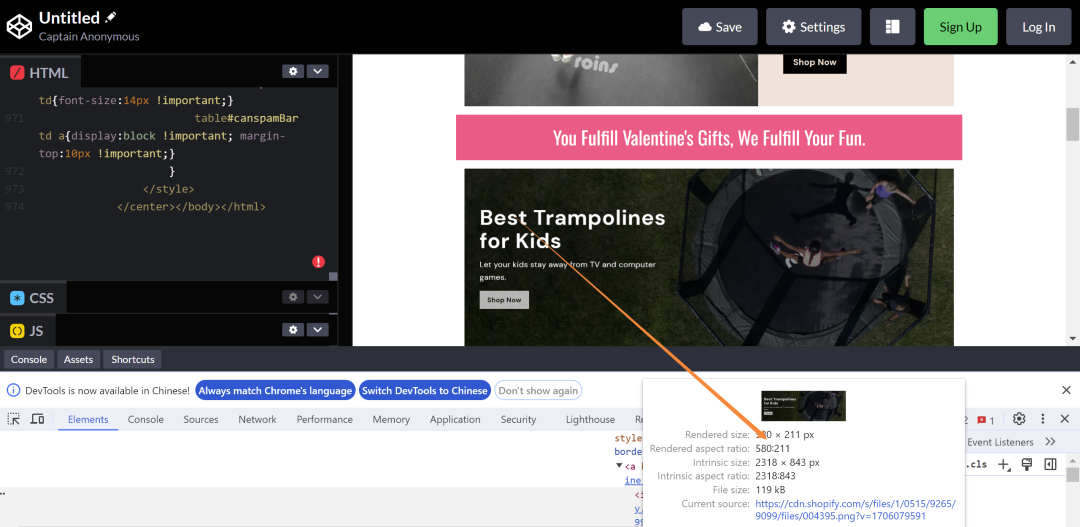This screenshot has height=527, width=1080.
Task: Click the CodePen logo icon
Action: coord(18,26)
